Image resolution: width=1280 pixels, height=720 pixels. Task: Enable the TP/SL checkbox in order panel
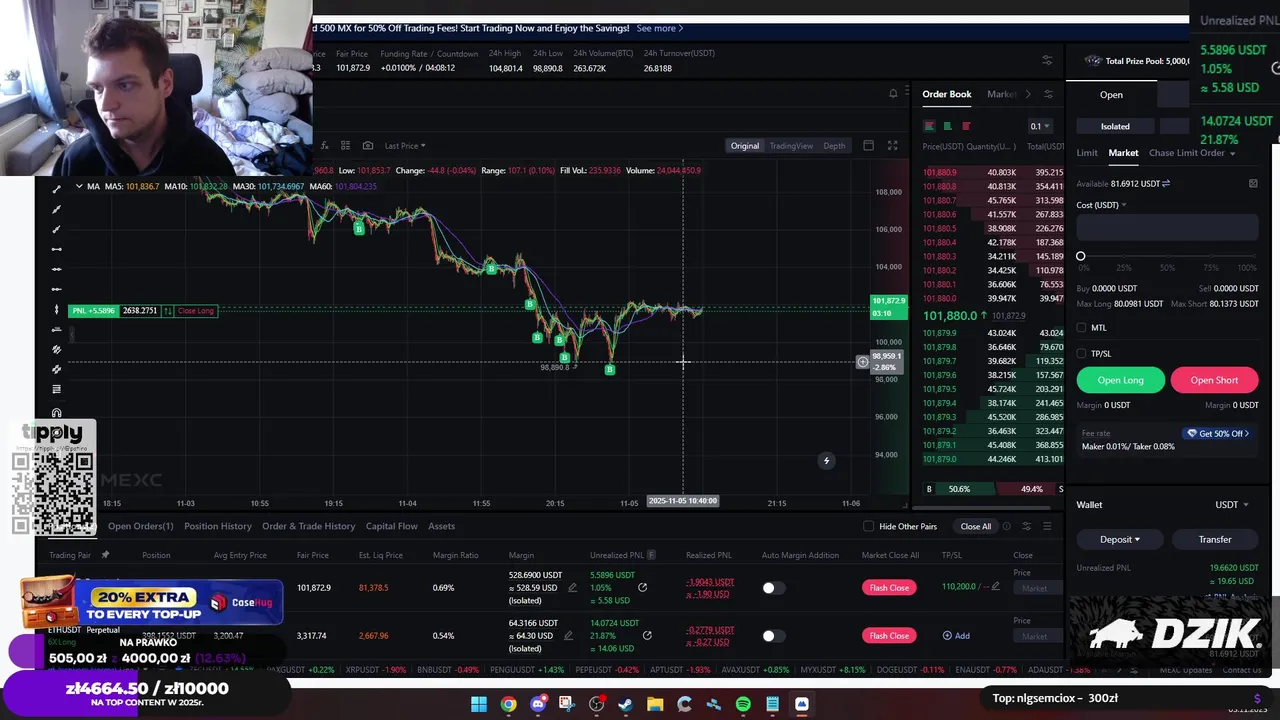1081,354
